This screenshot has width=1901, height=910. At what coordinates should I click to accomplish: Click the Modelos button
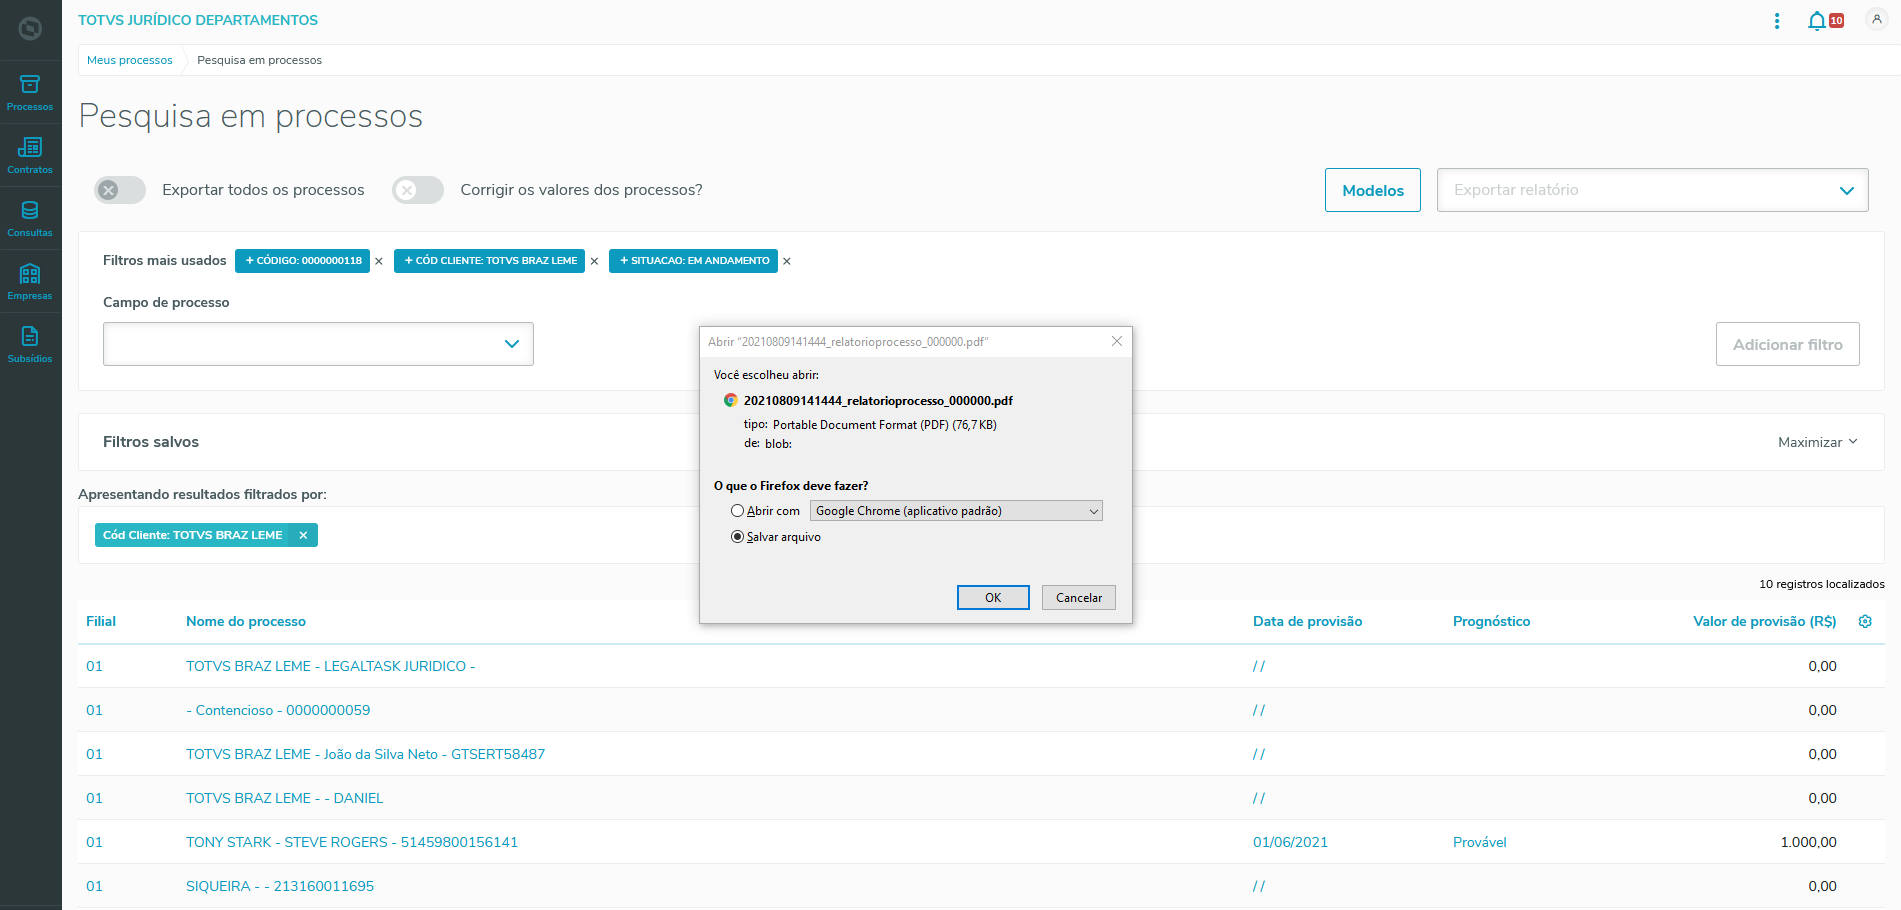tap(1372, 190)
